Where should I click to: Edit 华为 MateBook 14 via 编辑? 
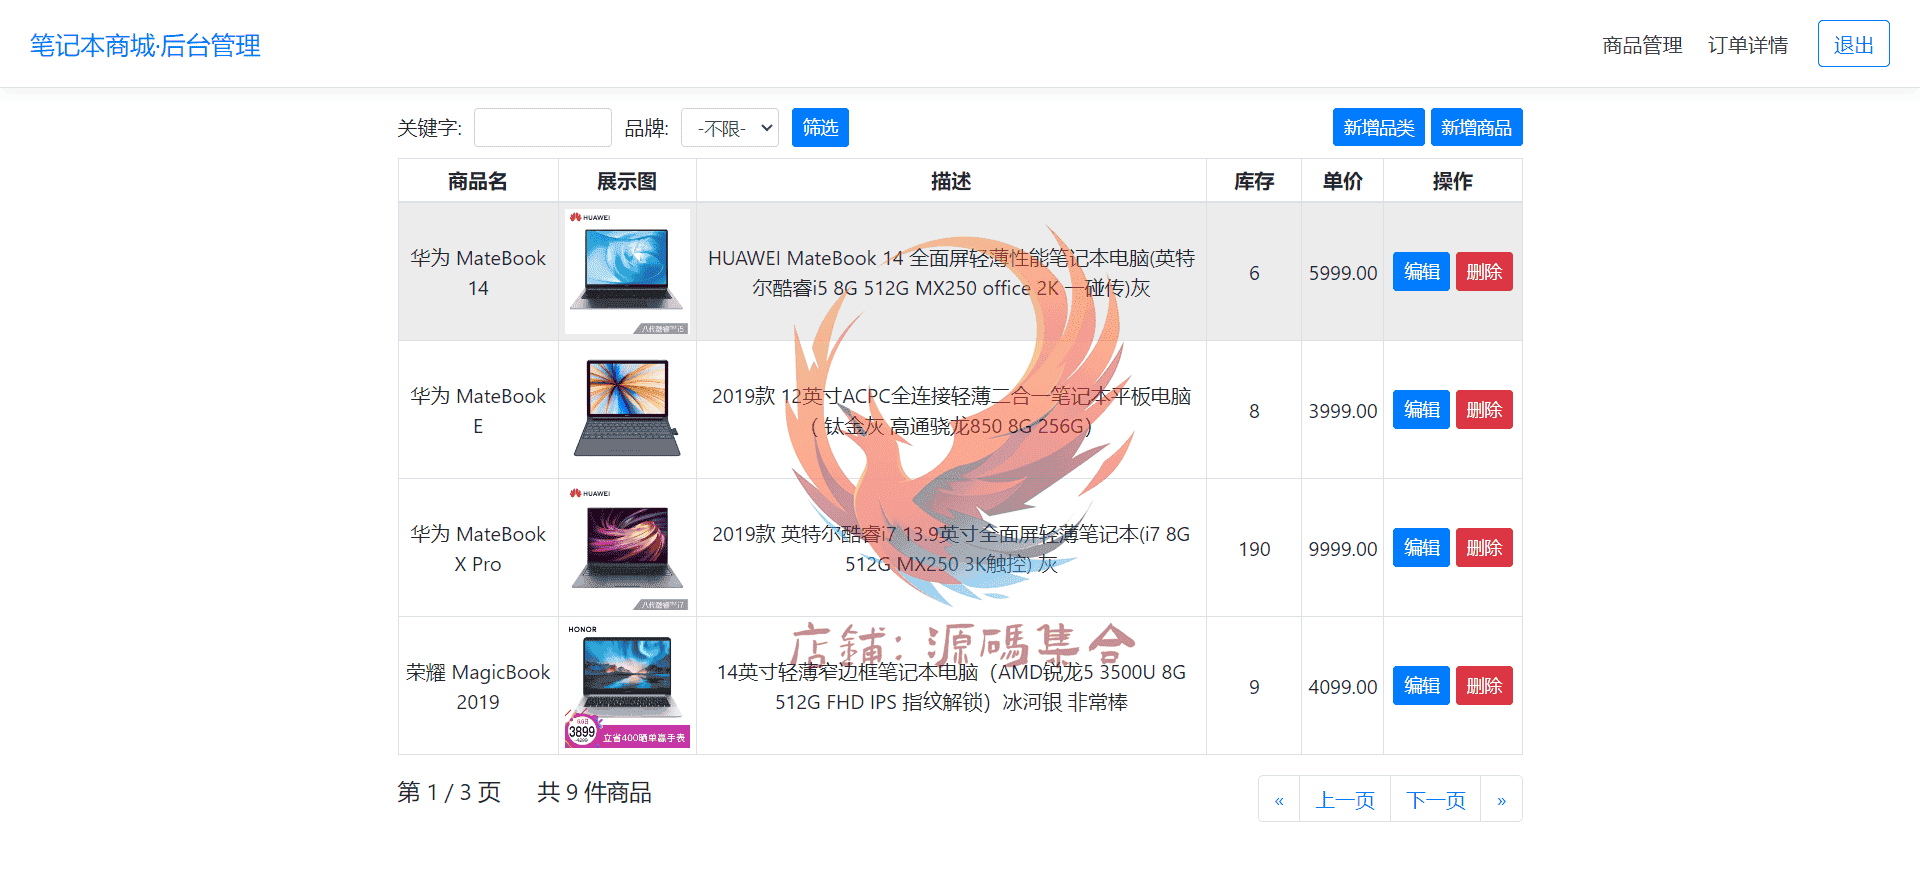(1421, 272)
